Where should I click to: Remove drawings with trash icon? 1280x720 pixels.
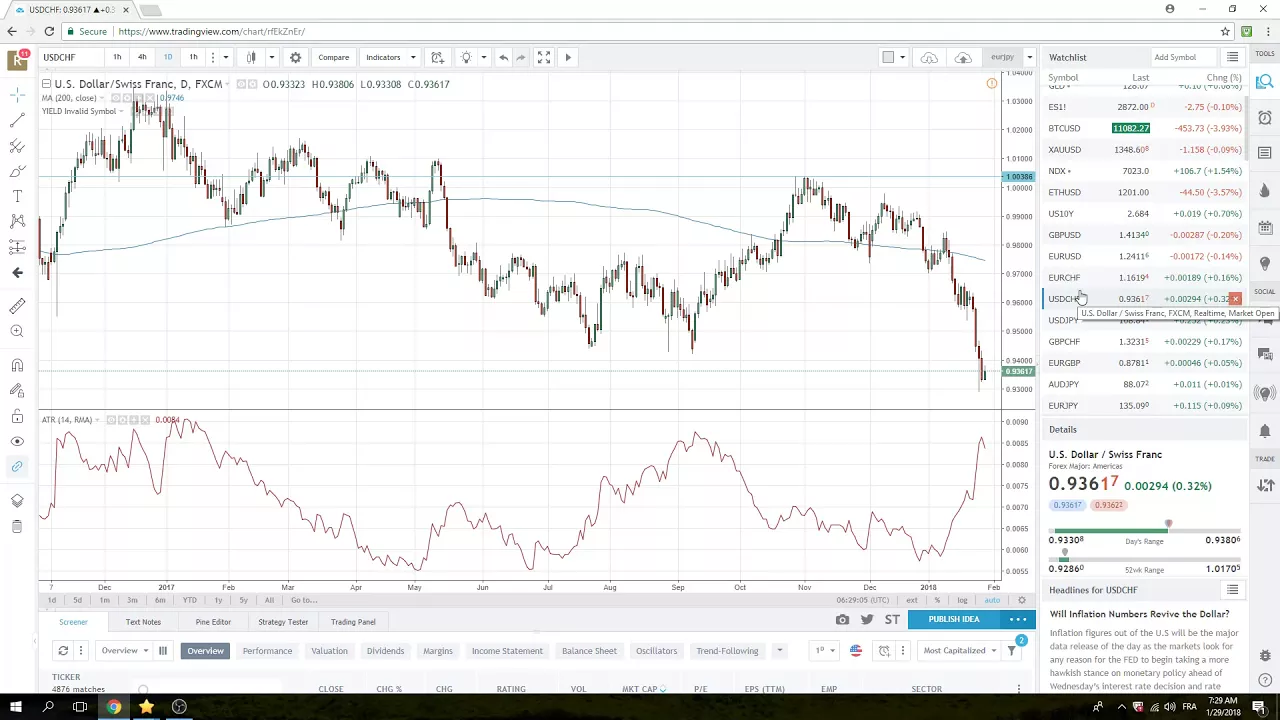point(17,526)
